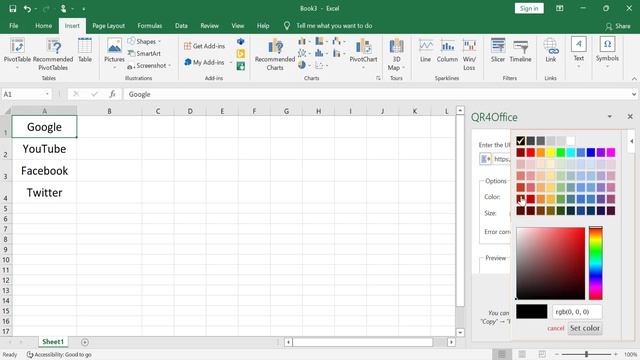Viewport: 640px width, 360px height.
Task: Expand the formula bar
Action: coord(634,94)
